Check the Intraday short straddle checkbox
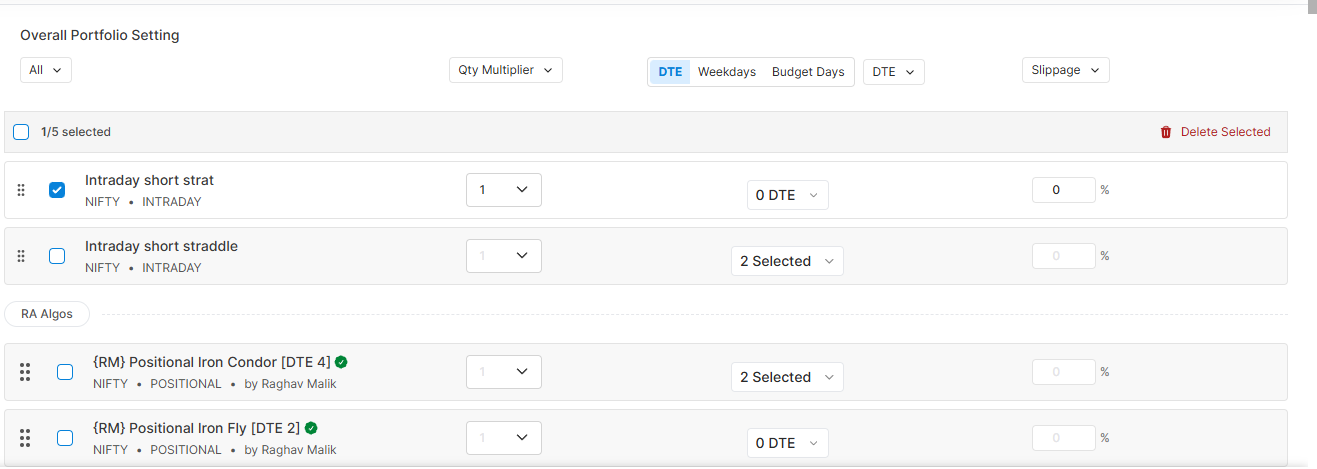 57,256
